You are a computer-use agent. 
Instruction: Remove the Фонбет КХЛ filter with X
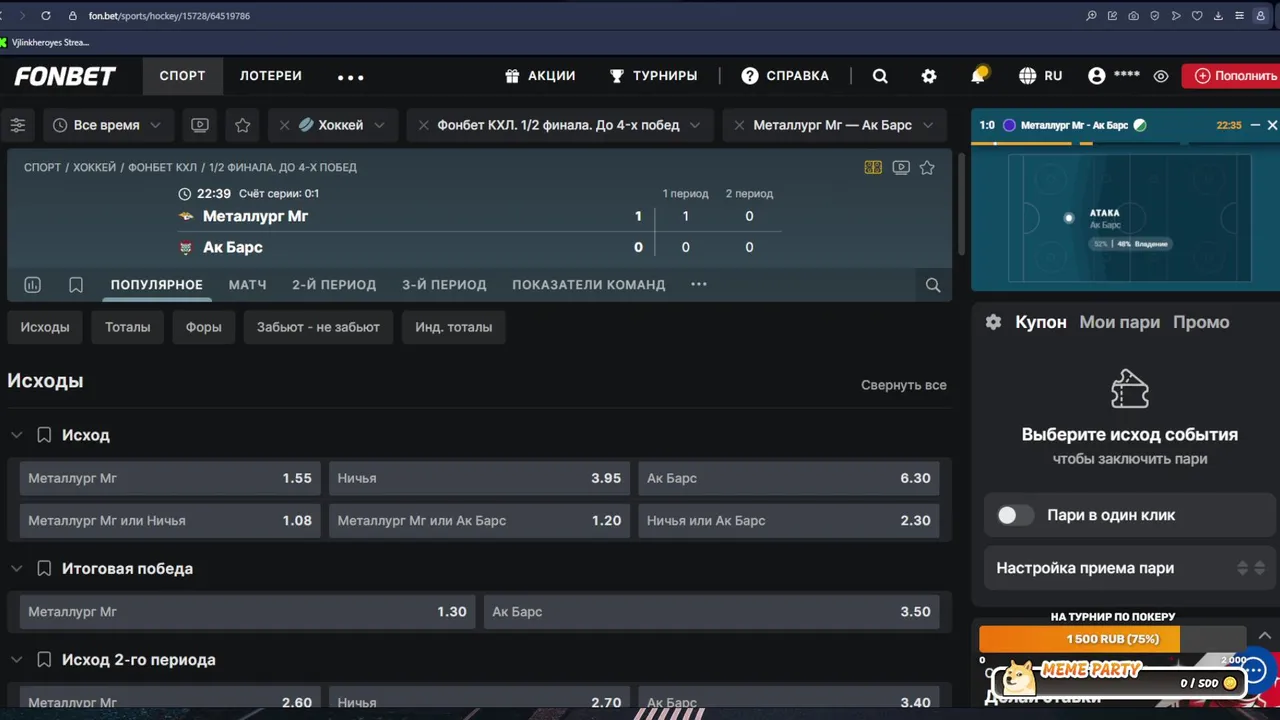(x=423, y=125)
